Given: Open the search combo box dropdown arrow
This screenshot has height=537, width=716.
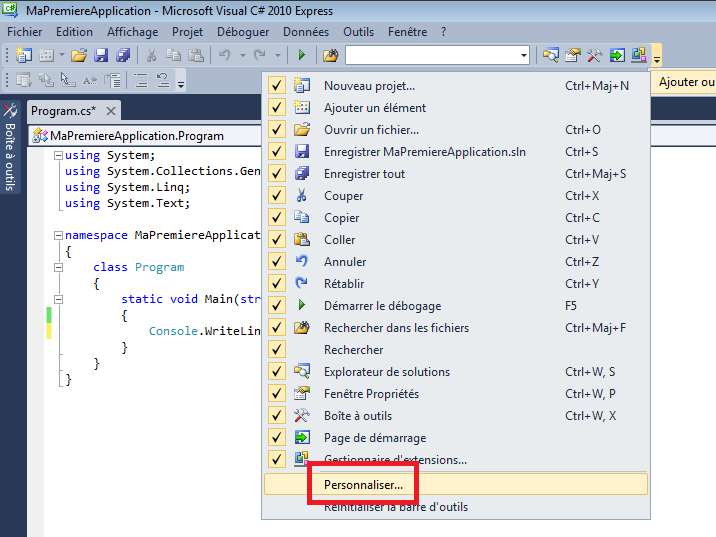Looking at the screenshot, I should click(523, 55).
